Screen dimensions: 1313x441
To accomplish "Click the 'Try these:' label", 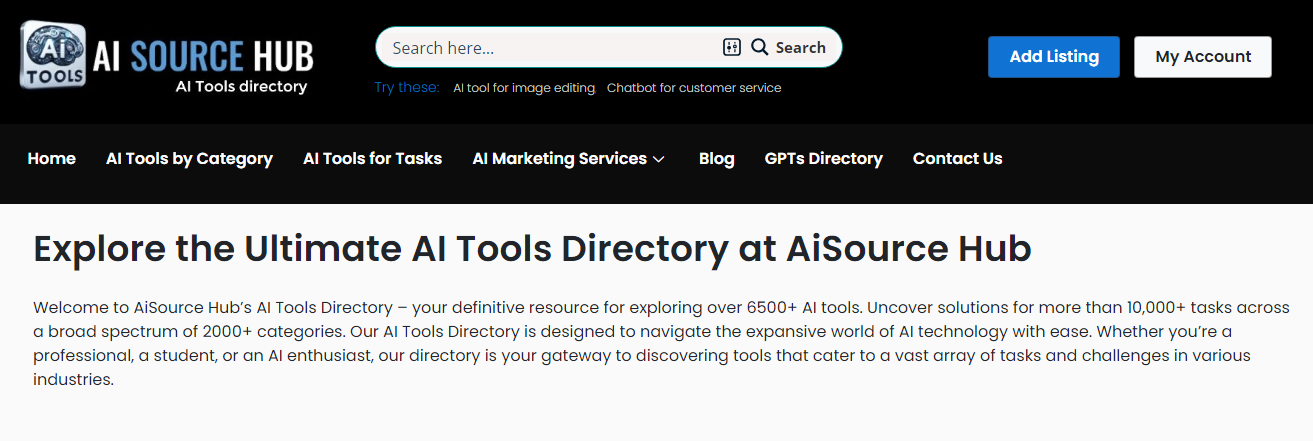I will point(407,88).
